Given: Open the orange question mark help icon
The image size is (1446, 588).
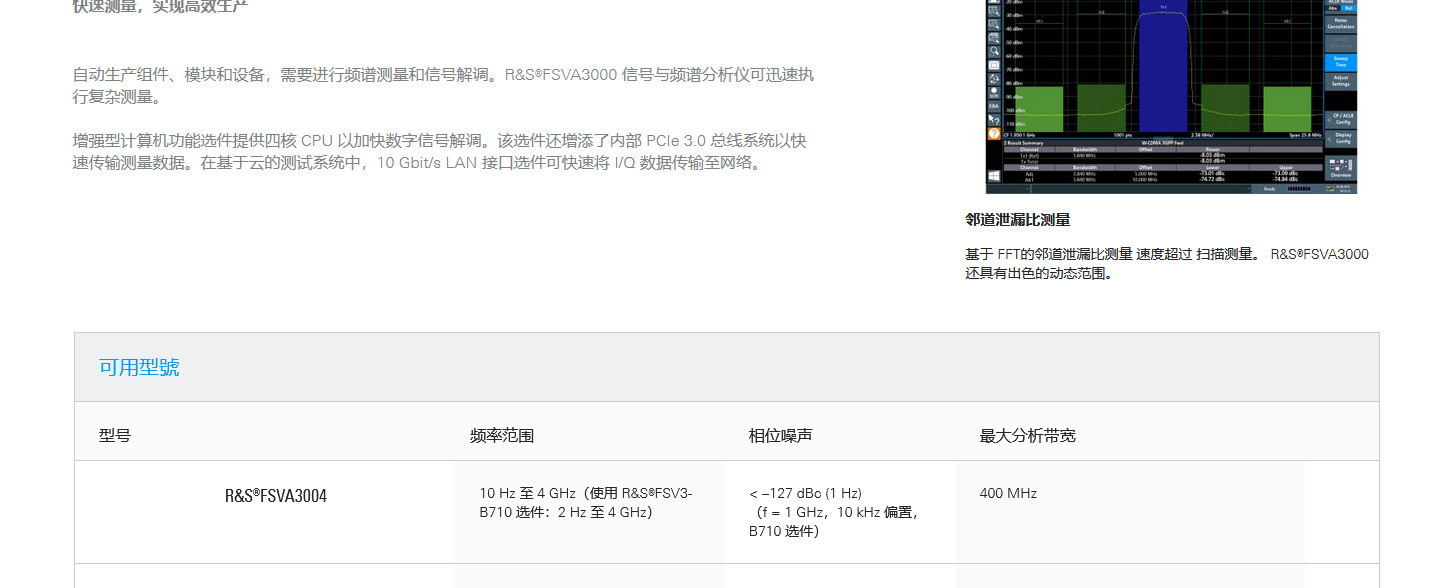Looking at the screenshot, I should (x=994, y=133).
